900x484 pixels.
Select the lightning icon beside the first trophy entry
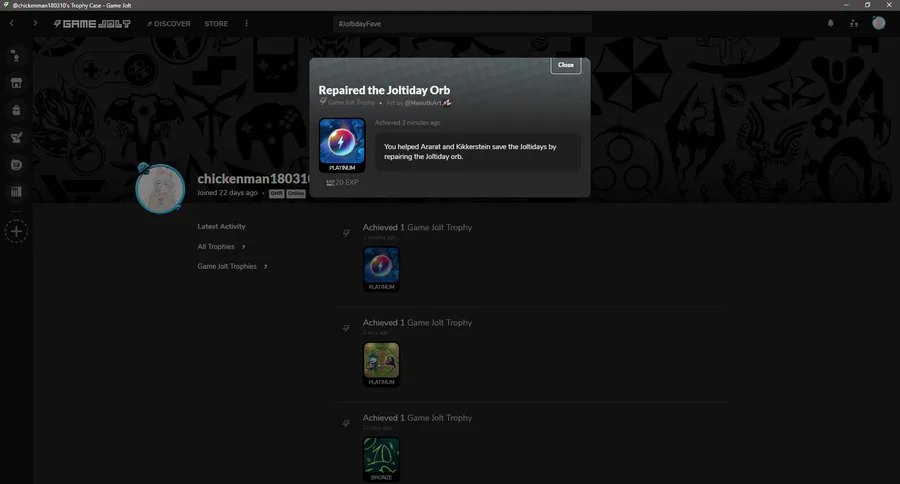click(x=346, y=233)
